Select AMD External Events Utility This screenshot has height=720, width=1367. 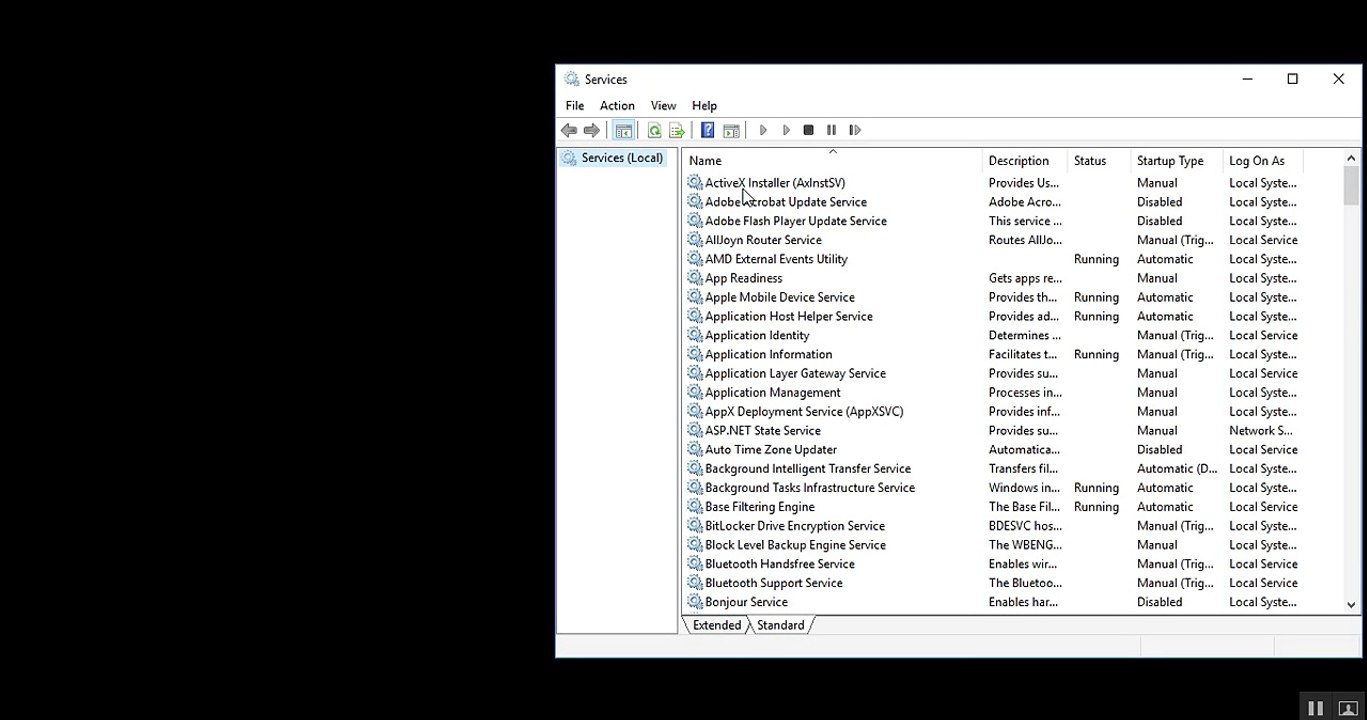click(x=776, y=259)
